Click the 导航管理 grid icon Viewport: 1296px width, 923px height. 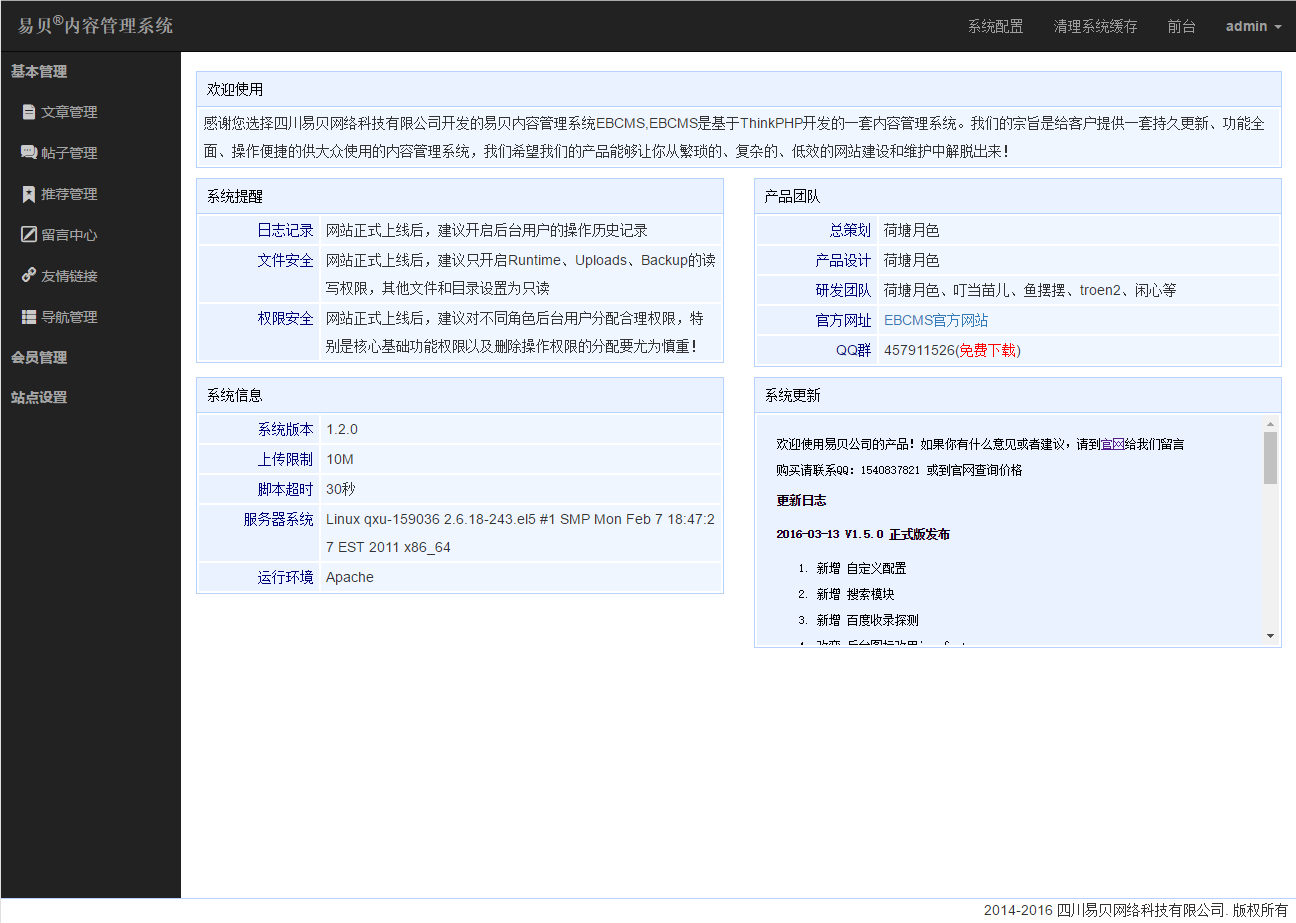coord(29,317)
